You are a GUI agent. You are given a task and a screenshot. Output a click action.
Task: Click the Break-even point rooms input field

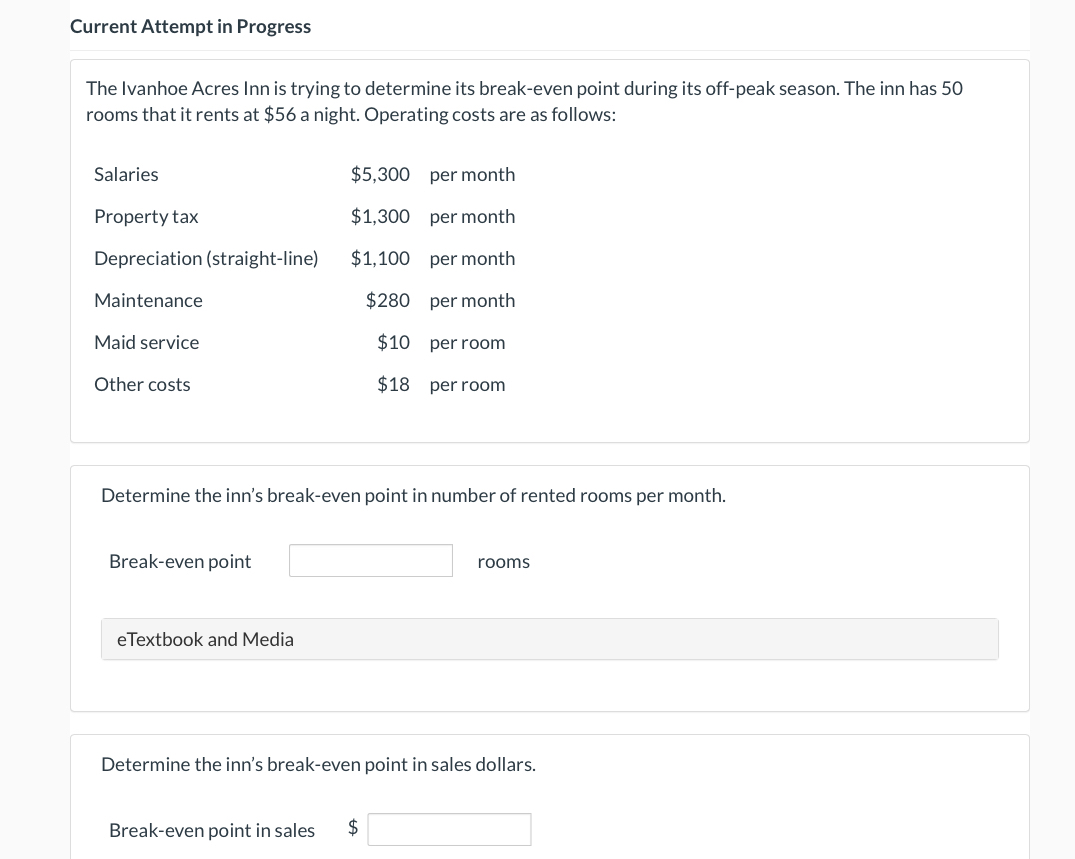click(370, 561)
